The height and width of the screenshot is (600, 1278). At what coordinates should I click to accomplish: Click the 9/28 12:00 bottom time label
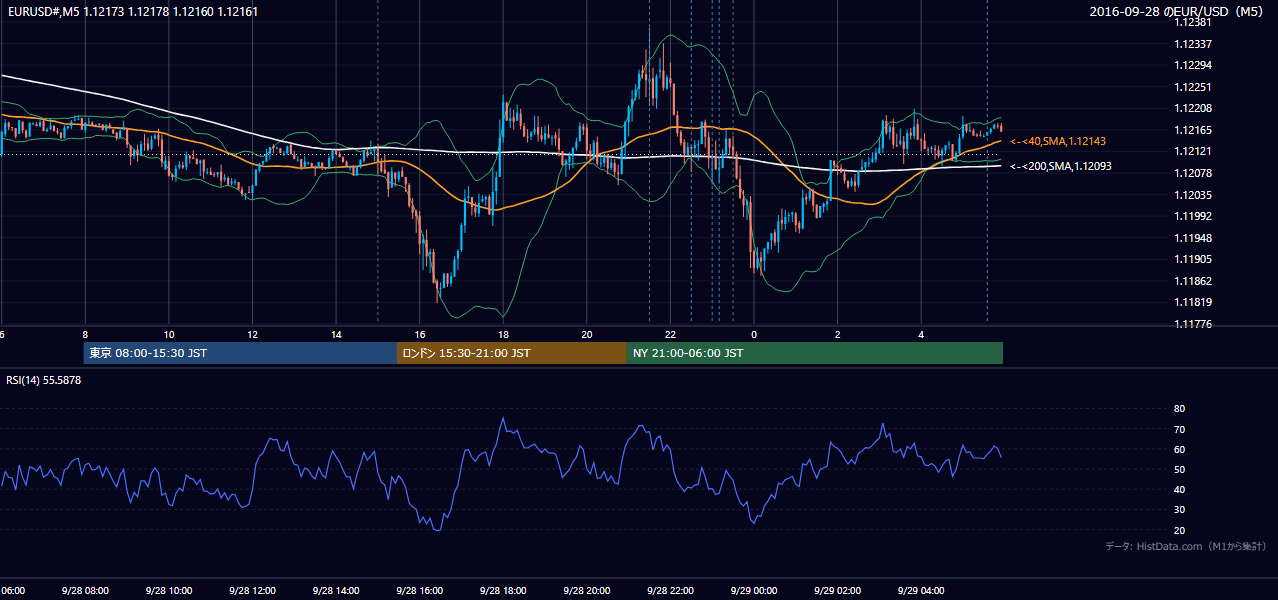(x=251, y=591)
